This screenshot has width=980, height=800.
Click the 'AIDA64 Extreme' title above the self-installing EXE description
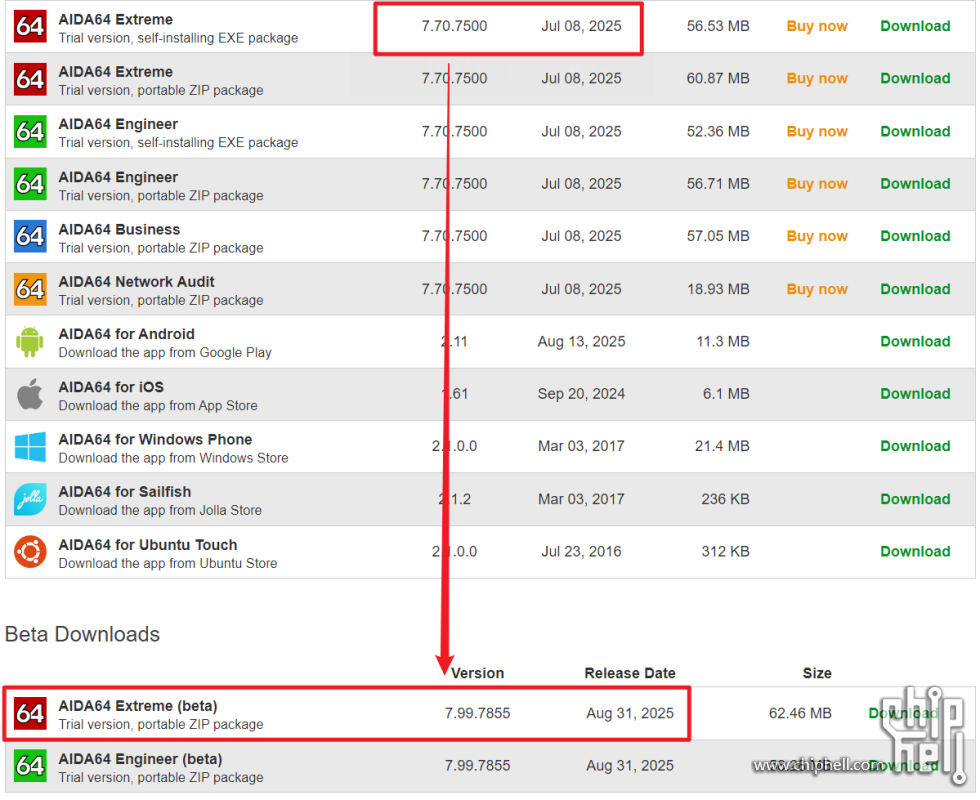(116, 19)
